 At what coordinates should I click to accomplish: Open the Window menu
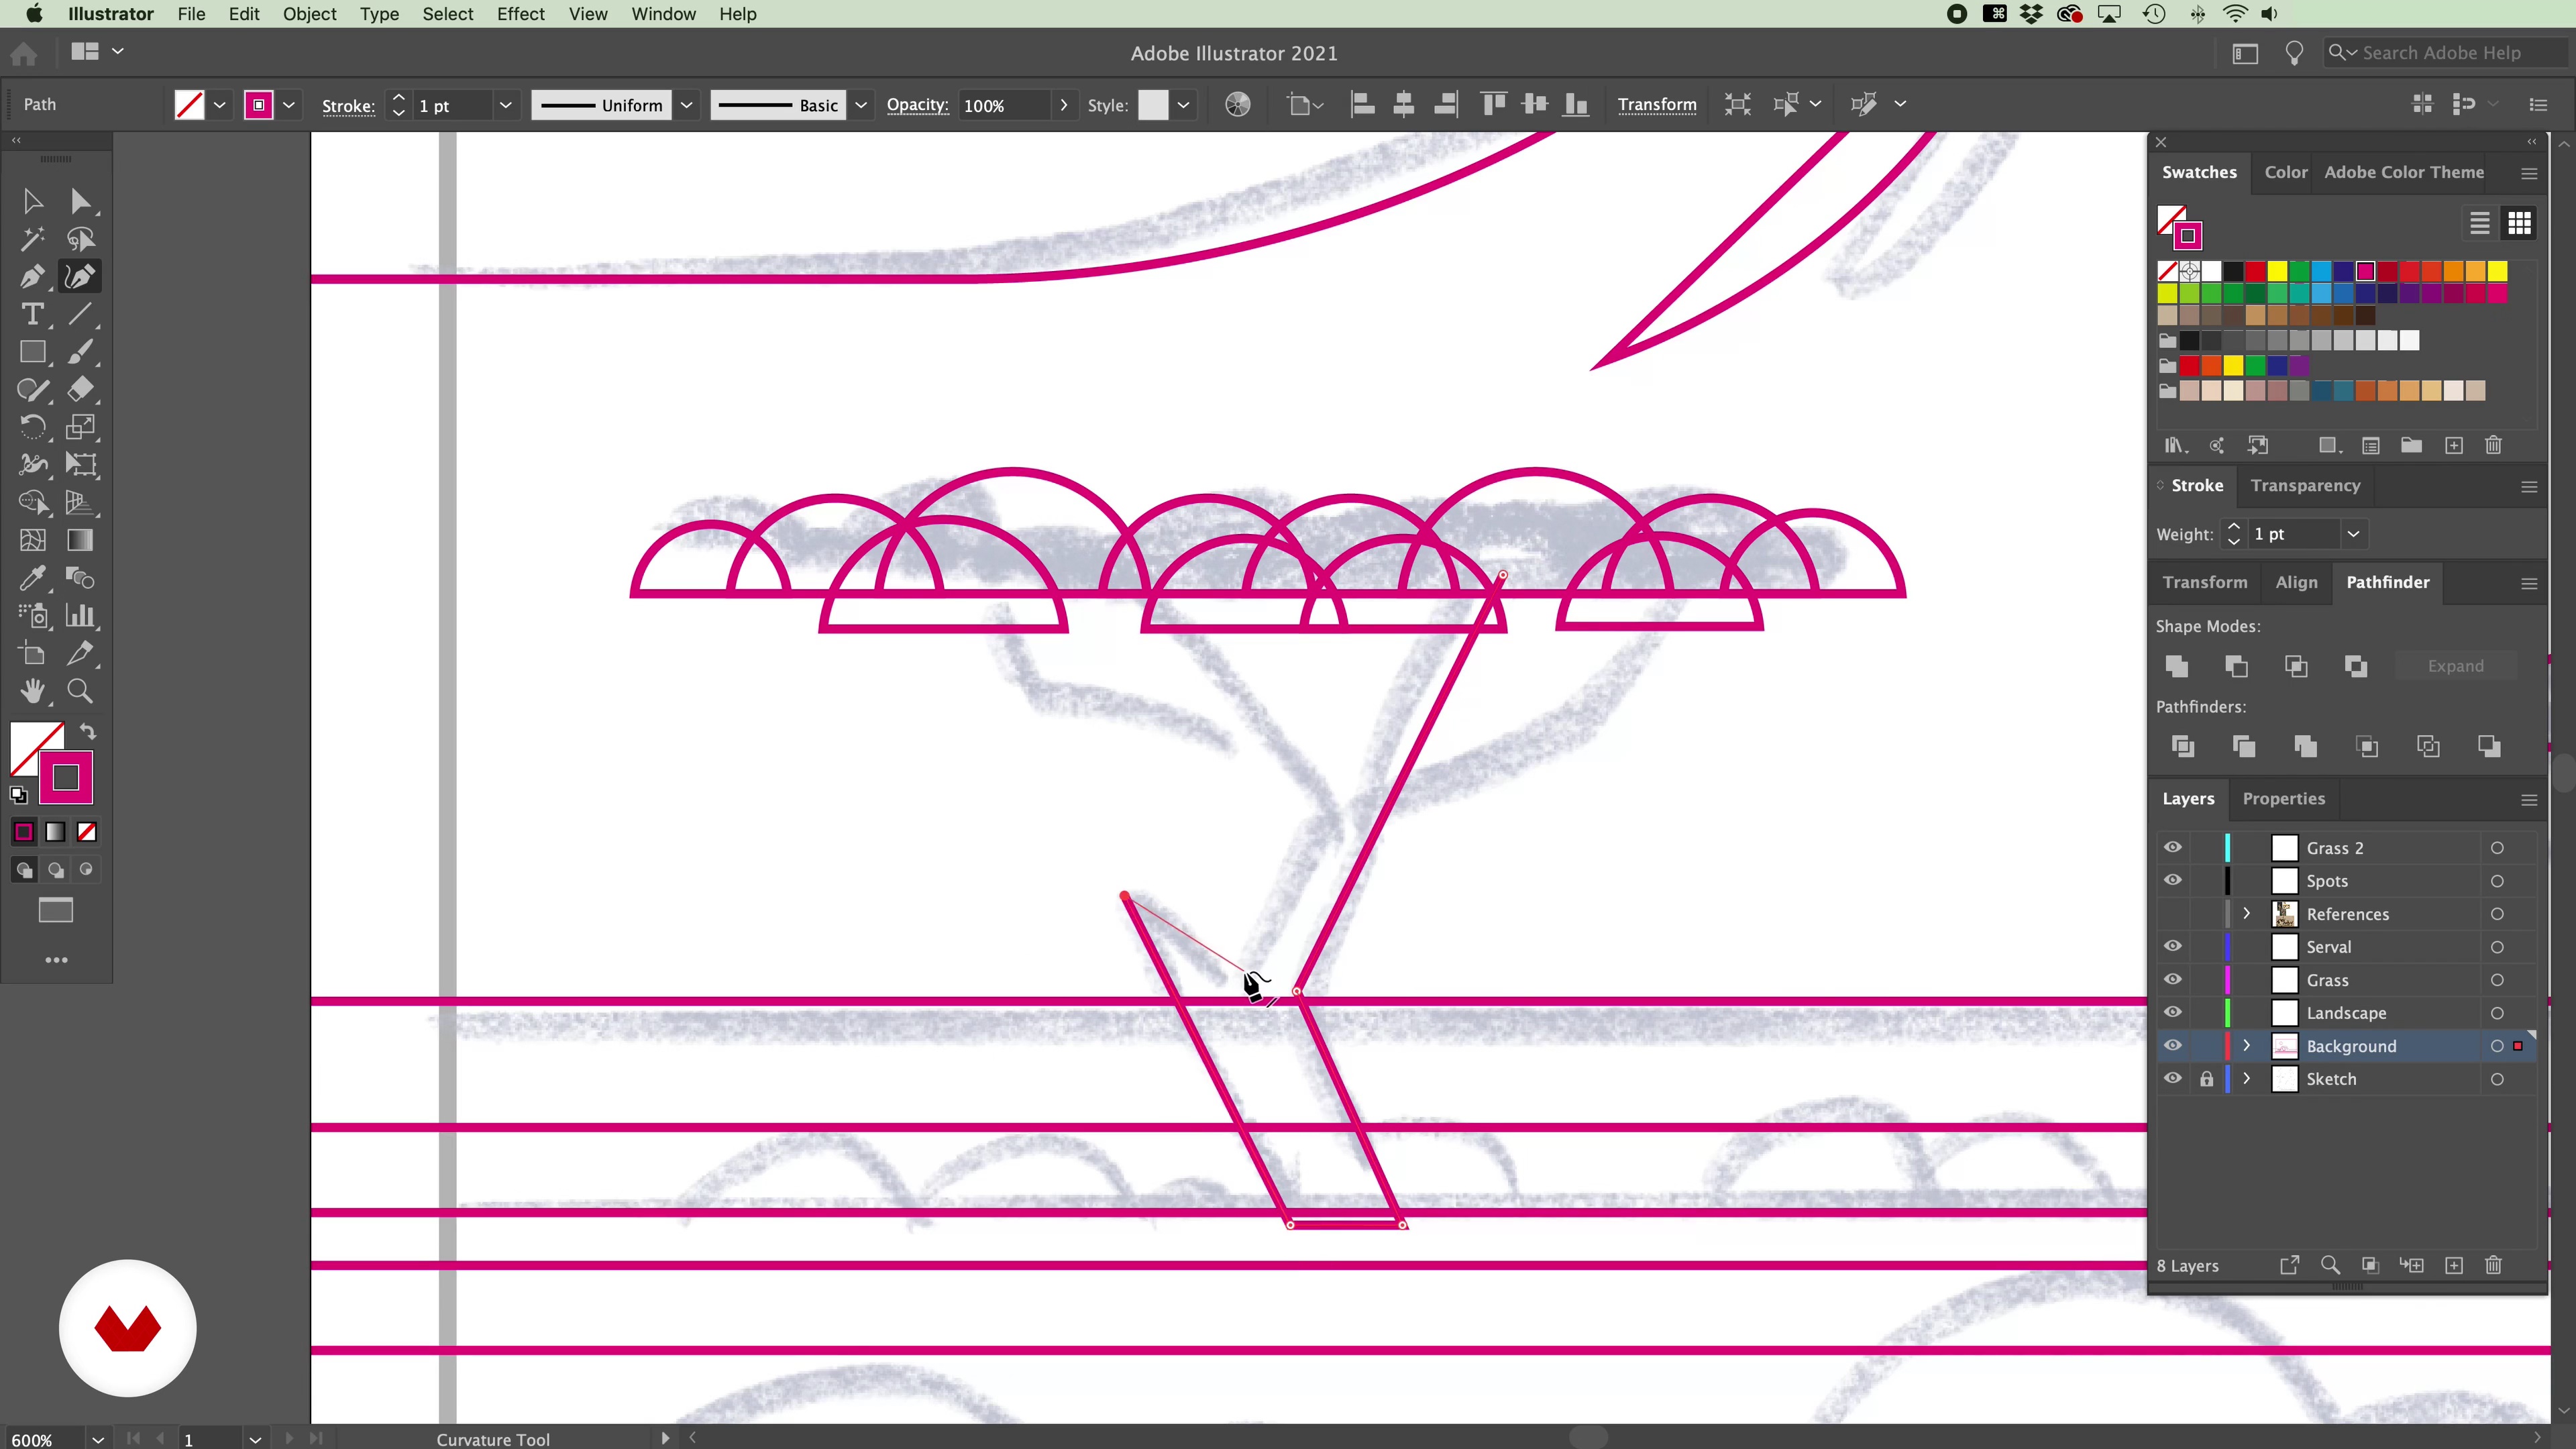coord(663,14)
